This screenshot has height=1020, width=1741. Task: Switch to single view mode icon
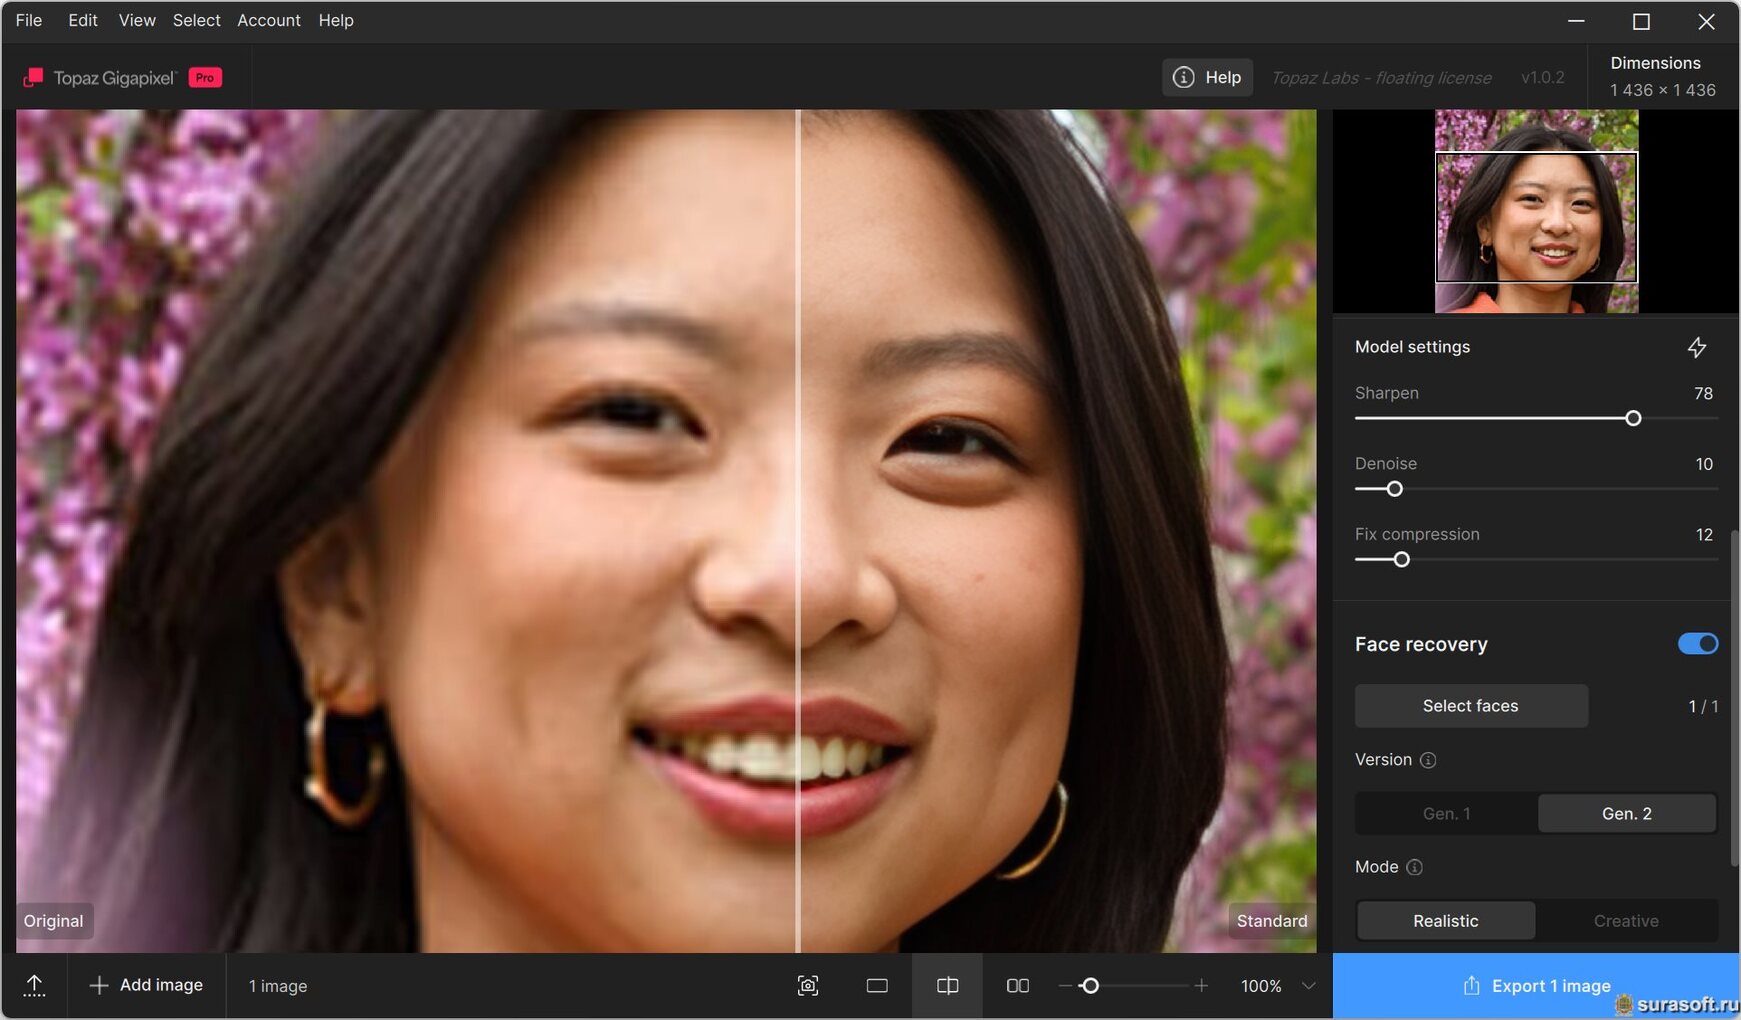click(877, 986)
